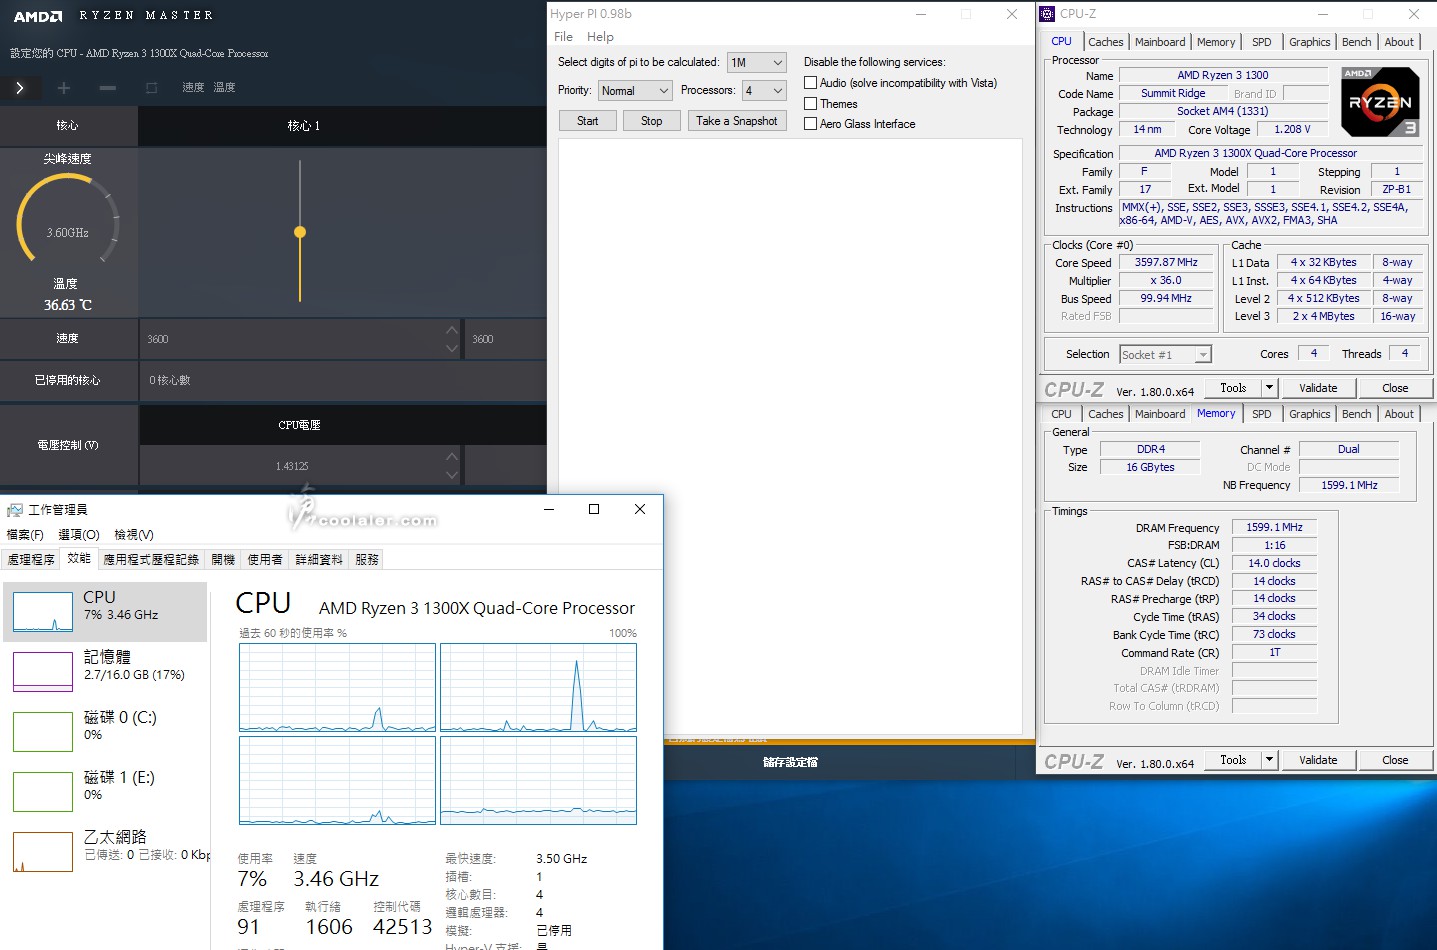The image size is (1437, 950).
Task: Click Start button in Hyper PI
Action: coord(588,121)
